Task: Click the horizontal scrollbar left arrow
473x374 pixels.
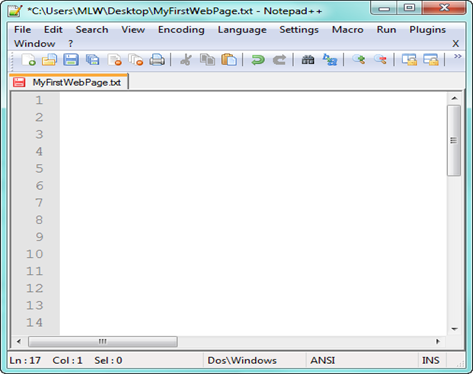Action: (19, 341)
